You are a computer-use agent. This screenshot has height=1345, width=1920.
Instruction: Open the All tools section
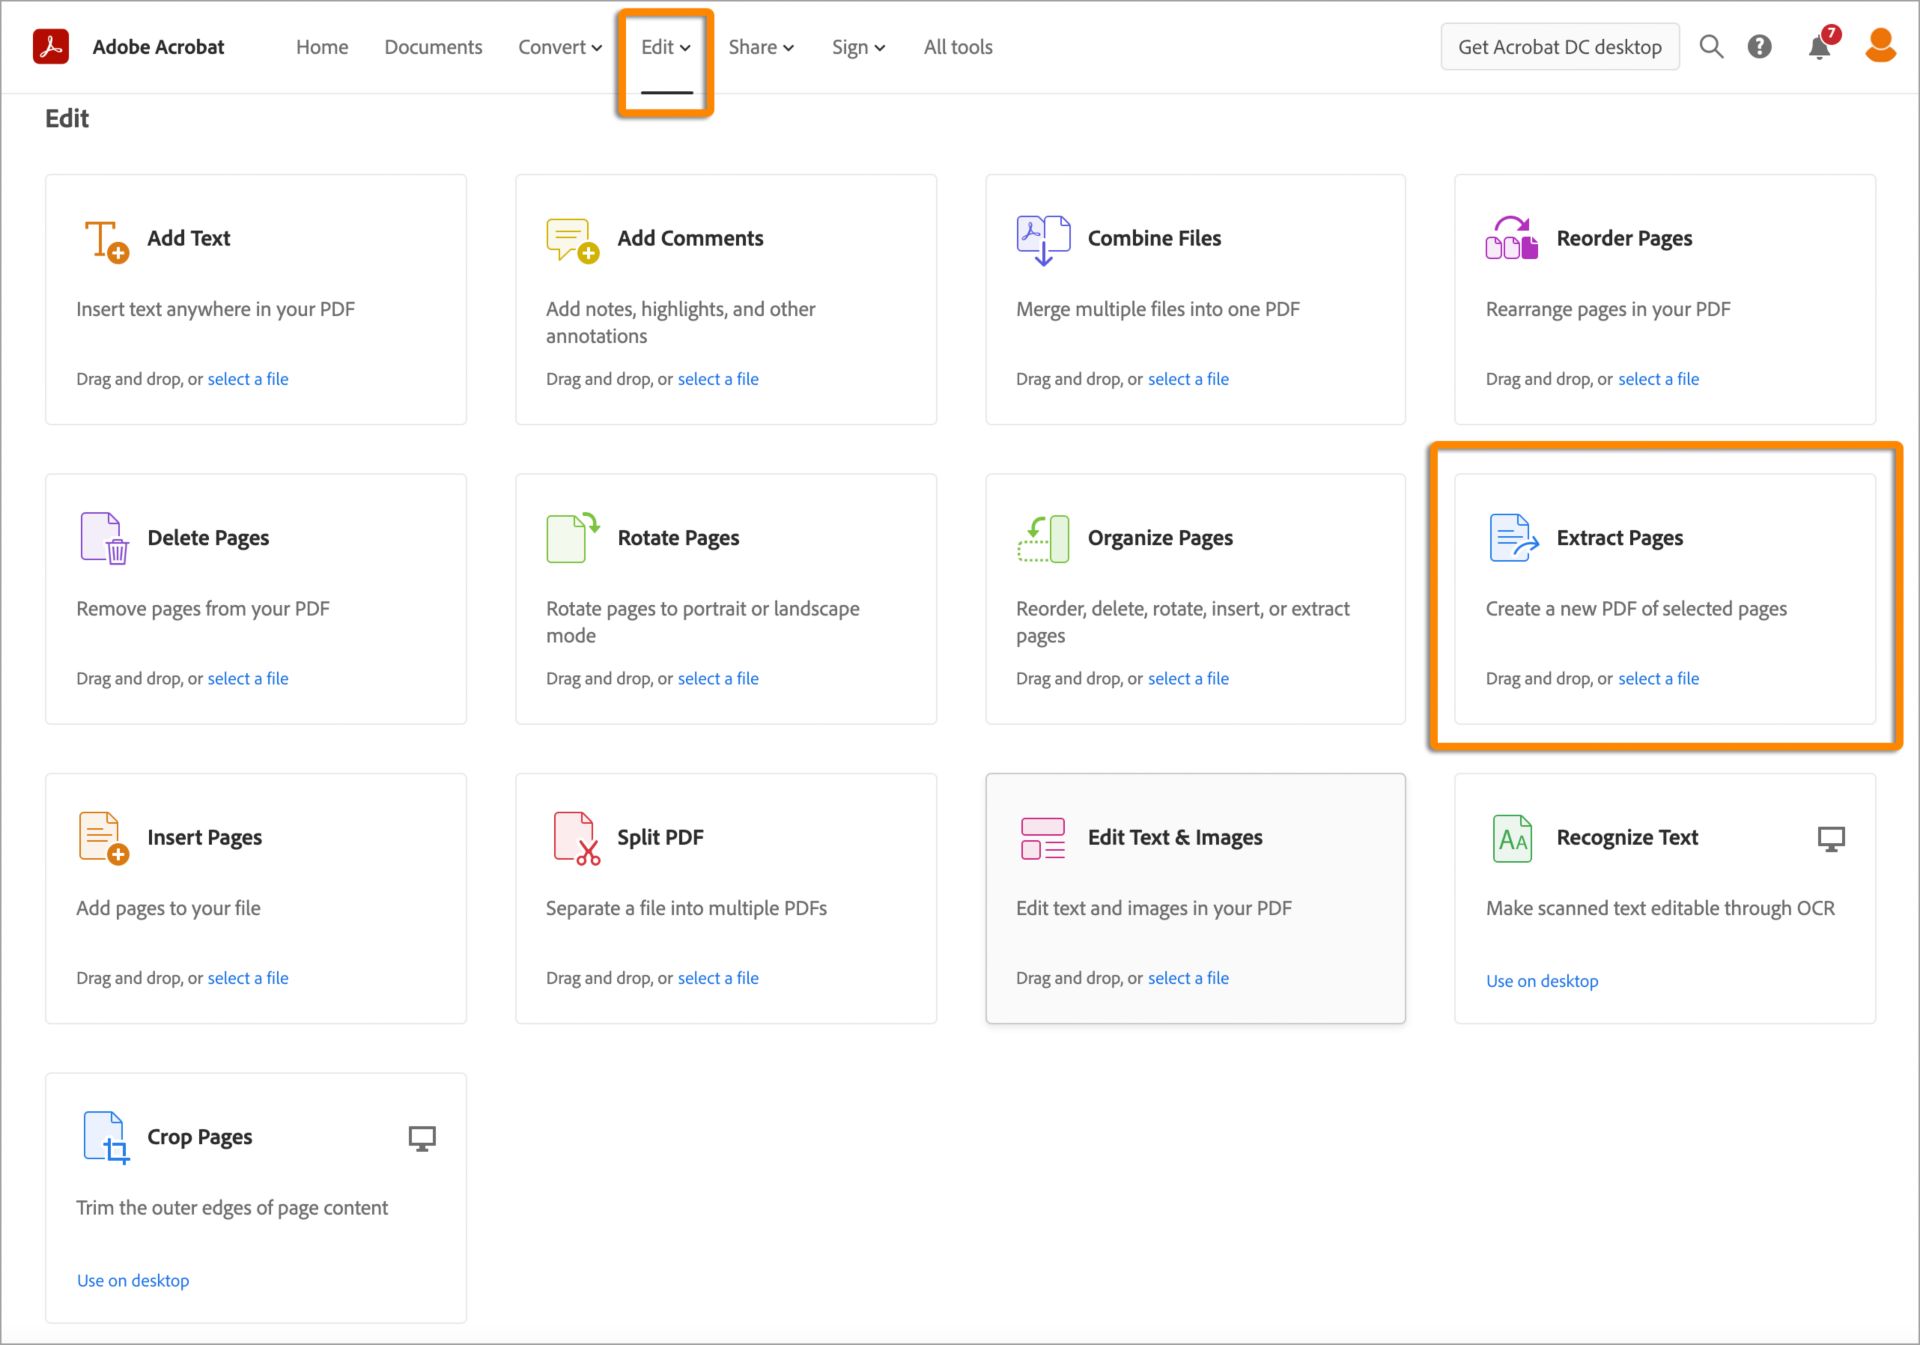pos(959,45)
